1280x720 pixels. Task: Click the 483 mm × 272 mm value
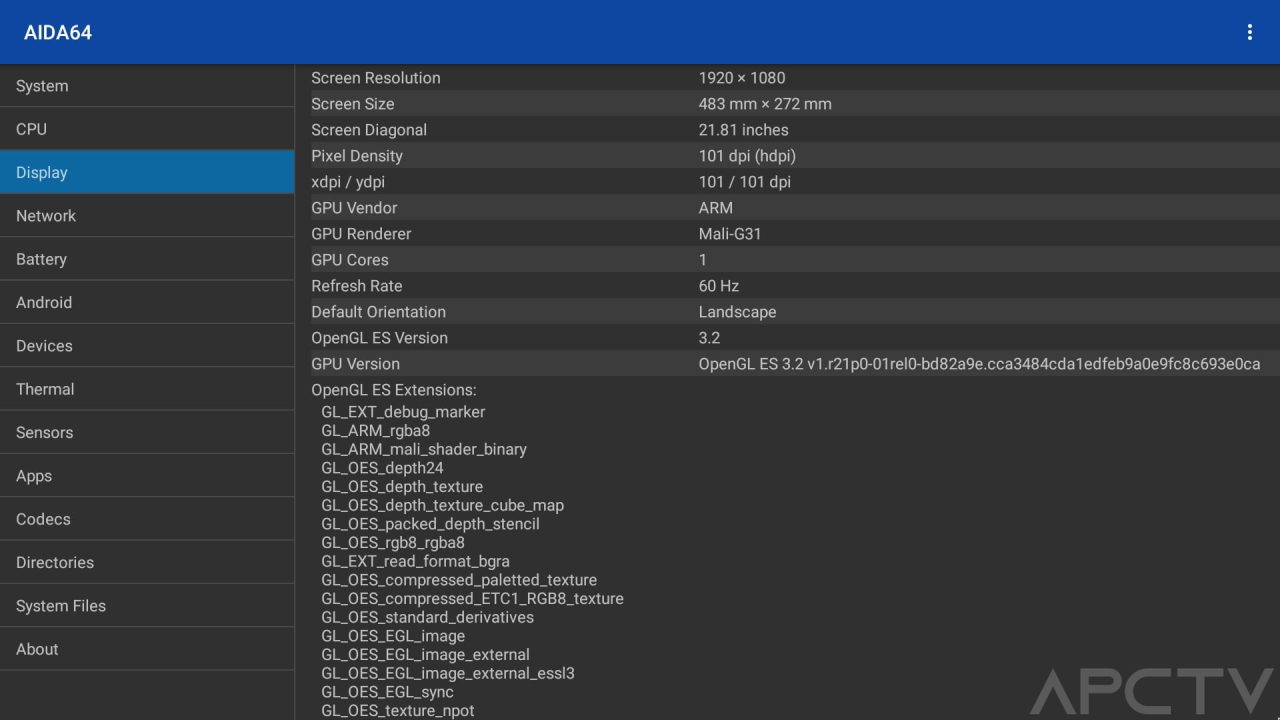(x=765, y=104)
